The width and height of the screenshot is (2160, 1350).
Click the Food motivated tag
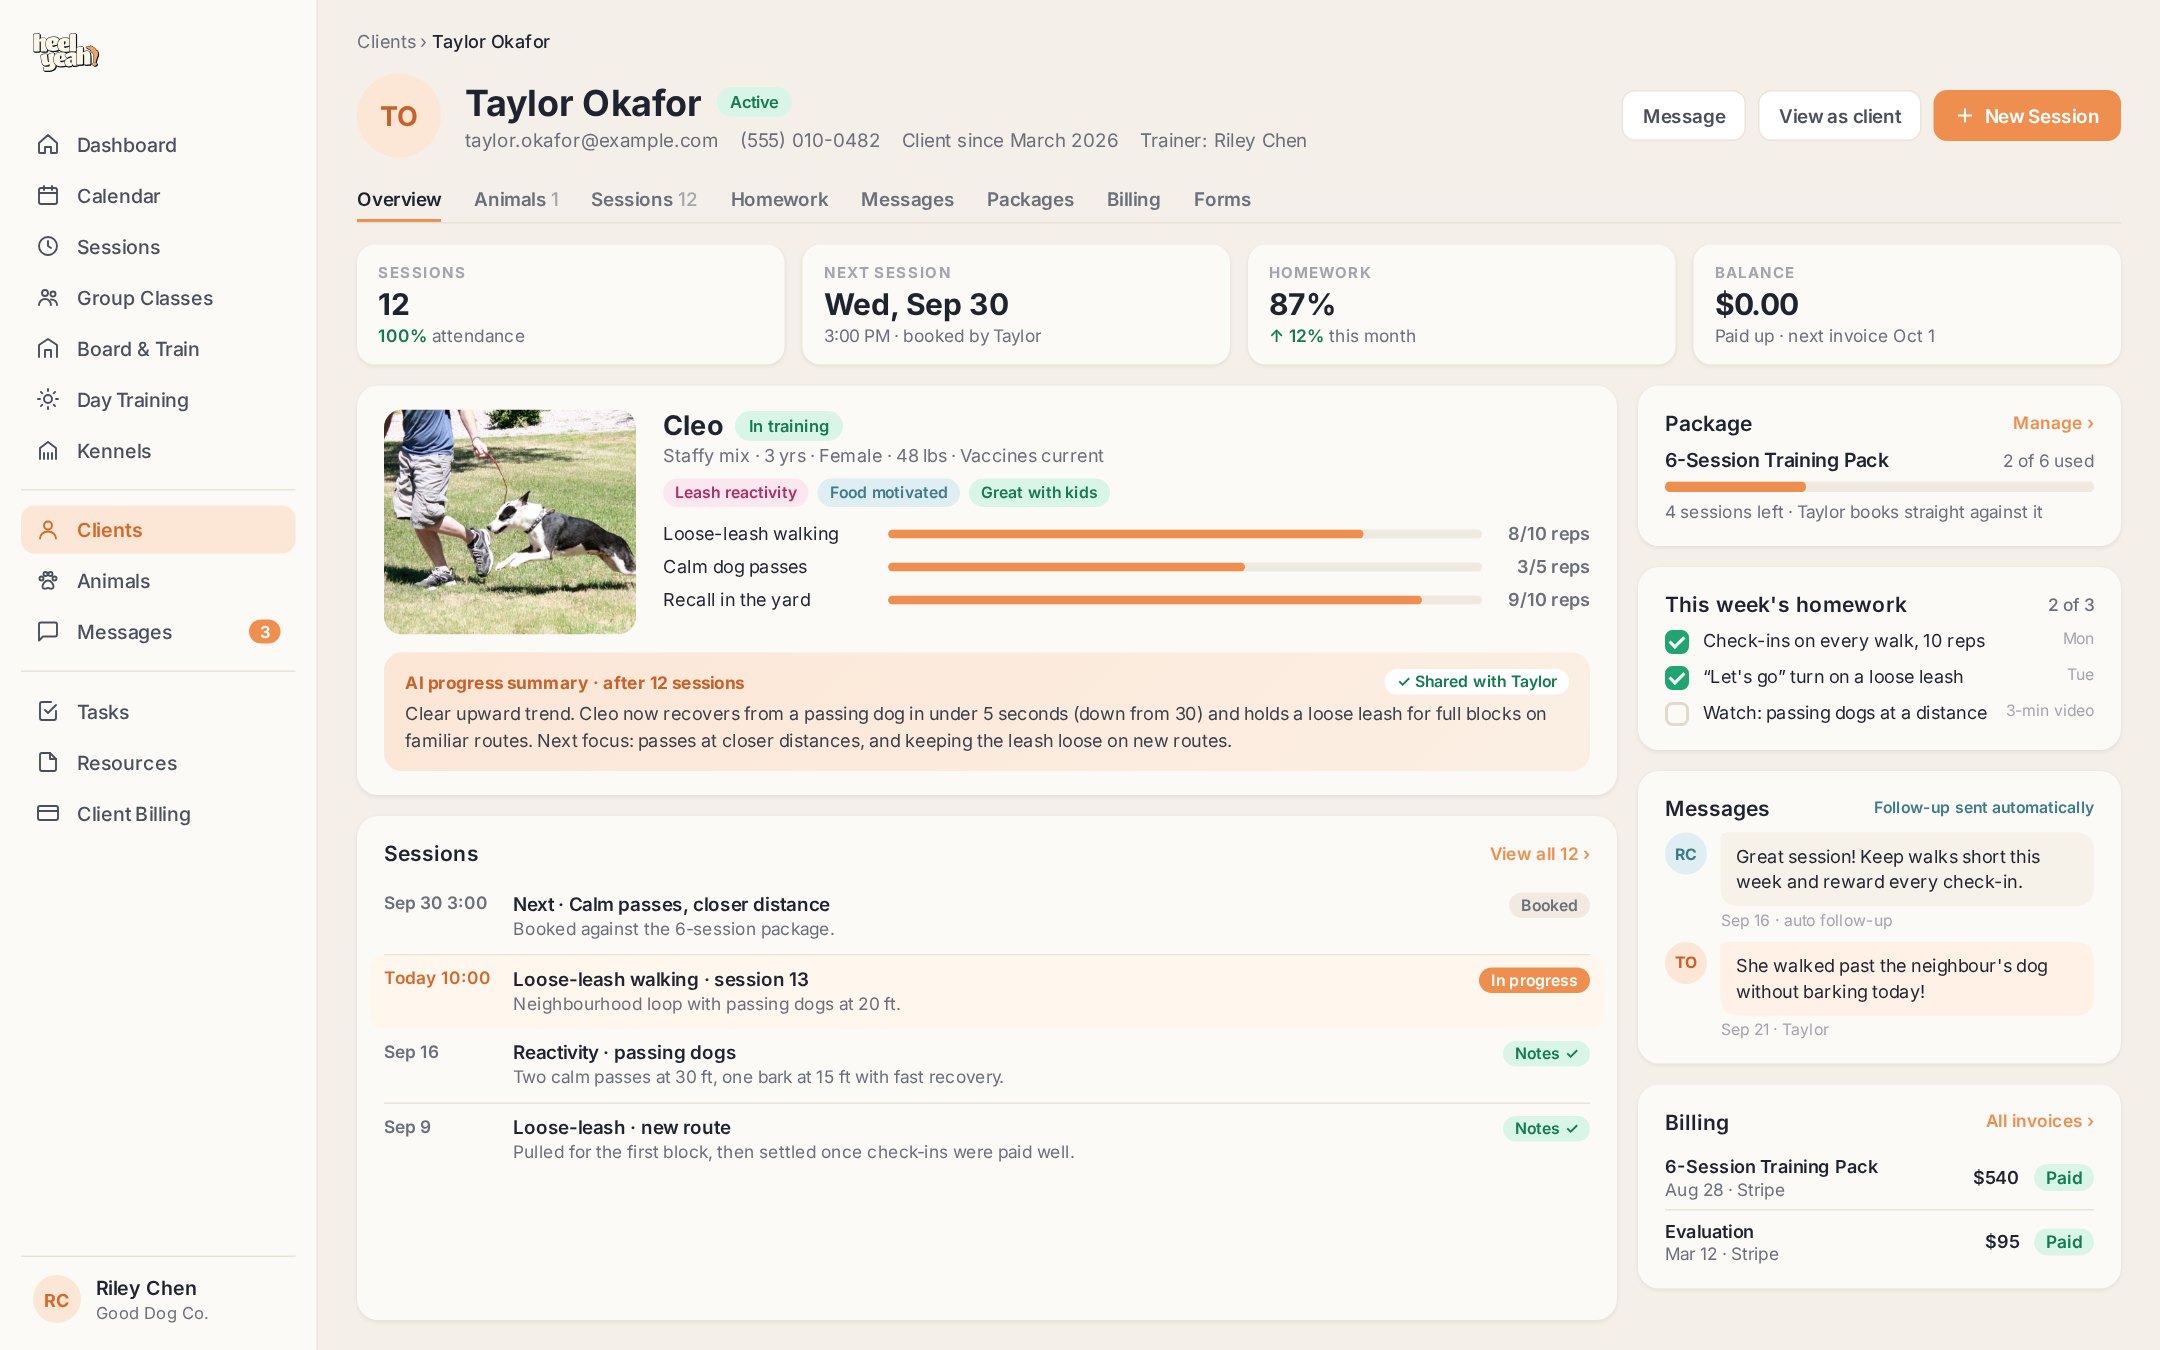point(889,493)
